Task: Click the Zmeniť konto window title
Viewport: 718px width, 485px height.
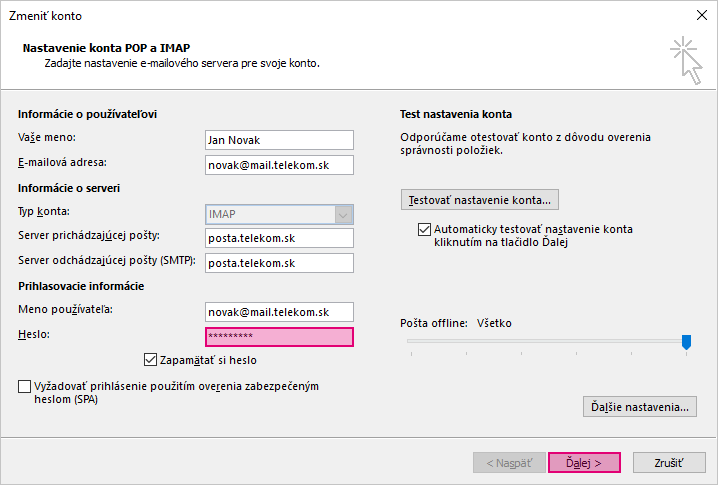Action: (x=45, y=16)
